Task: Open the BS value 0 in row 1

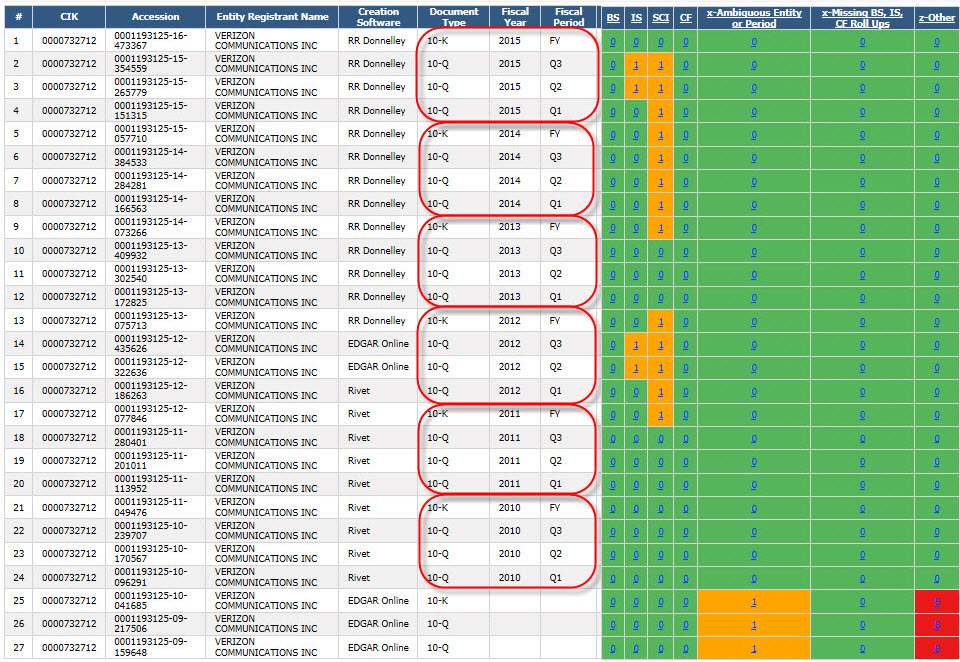Action: (613, 42)
